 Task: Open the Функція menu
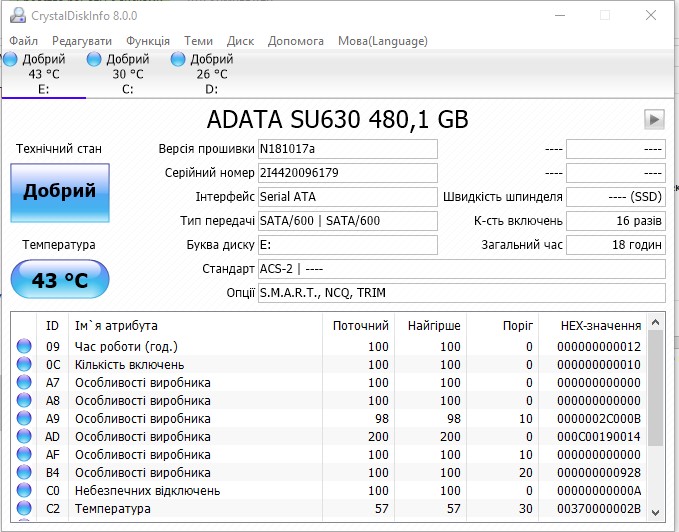click(x=148, y=41)
